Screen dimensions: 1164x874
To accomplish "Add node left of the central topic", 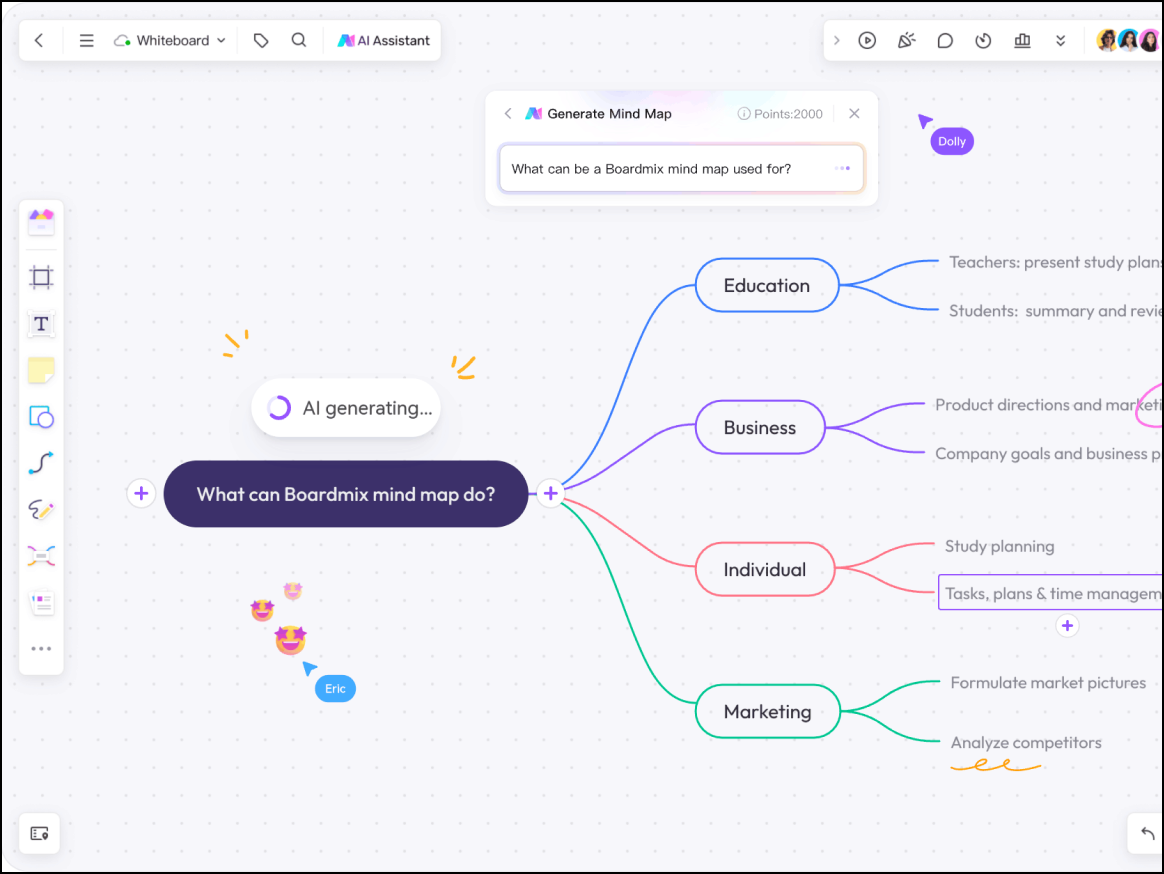I will click(141, 493).
